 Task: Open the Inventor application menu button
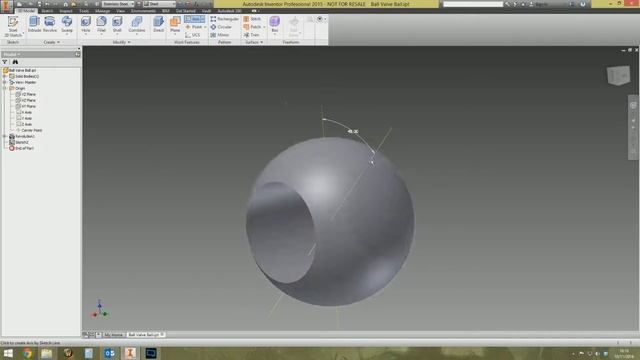pos(6,7)
